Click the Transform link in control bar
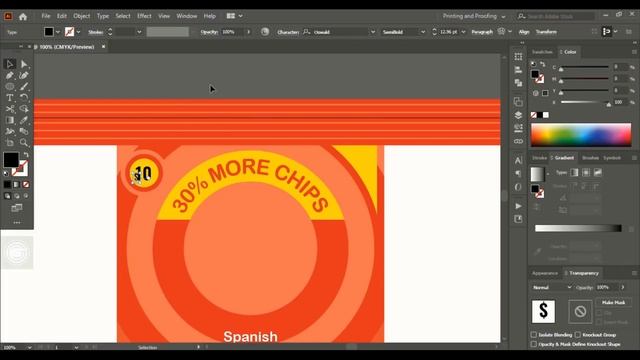 546,32
